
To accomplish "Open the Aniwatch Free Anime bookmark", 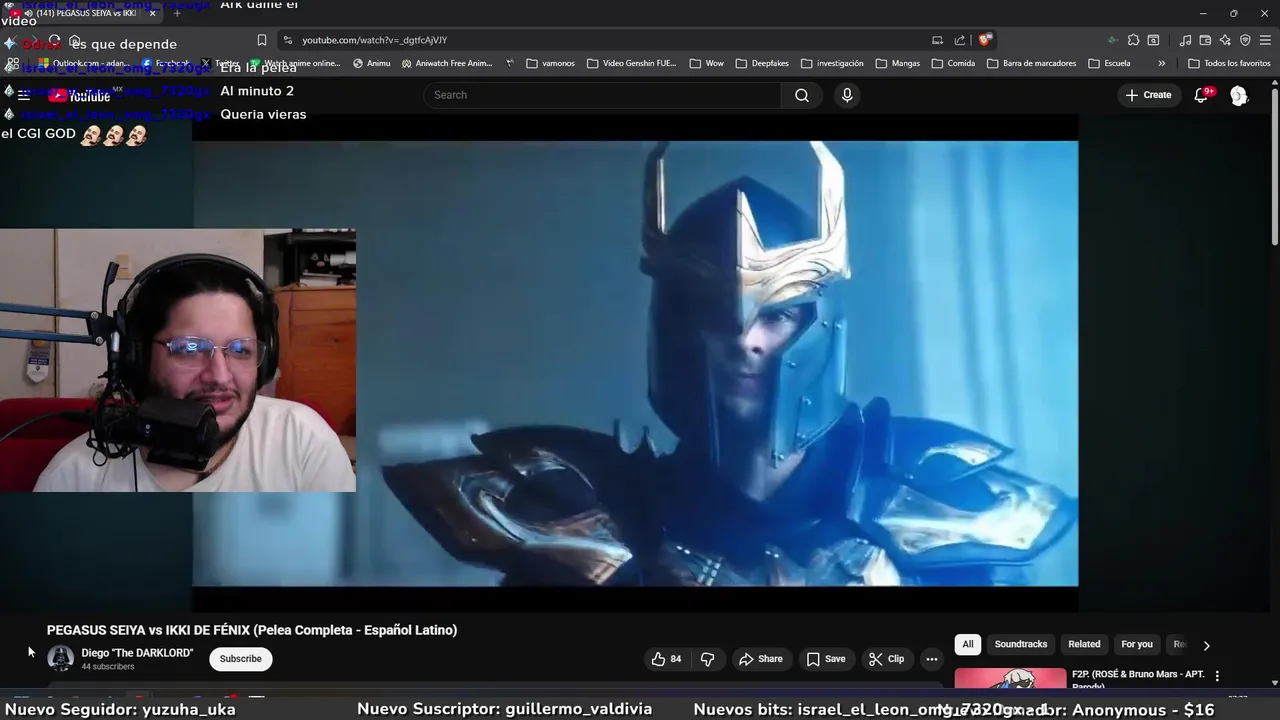I will [x=446, y=63].
